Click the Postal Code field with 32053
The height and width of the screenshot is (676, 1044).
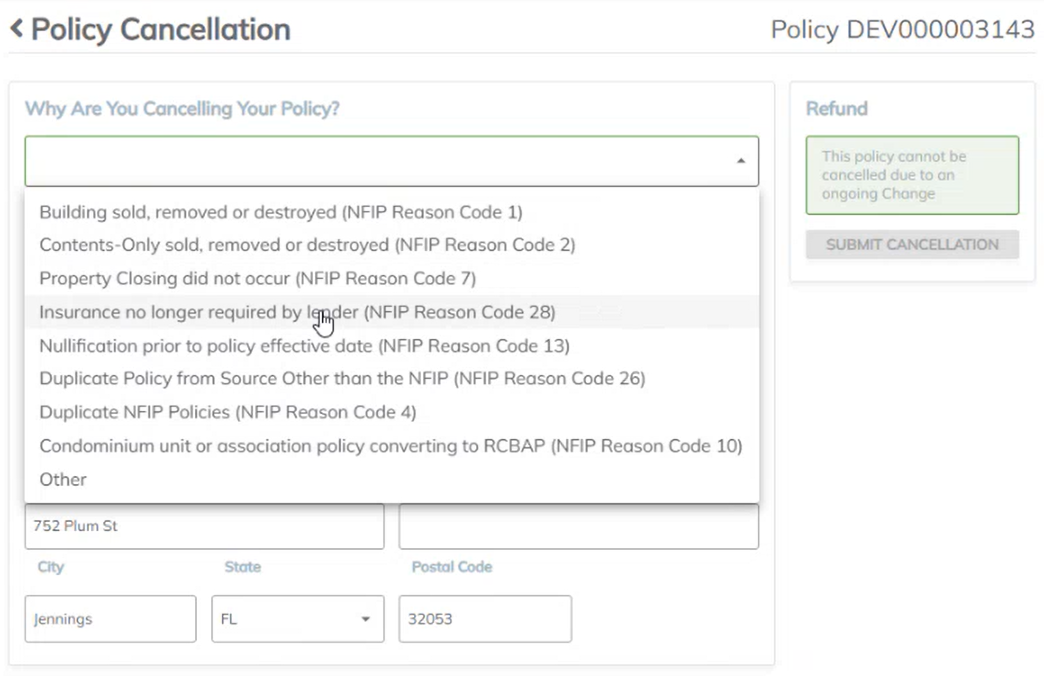484,619
